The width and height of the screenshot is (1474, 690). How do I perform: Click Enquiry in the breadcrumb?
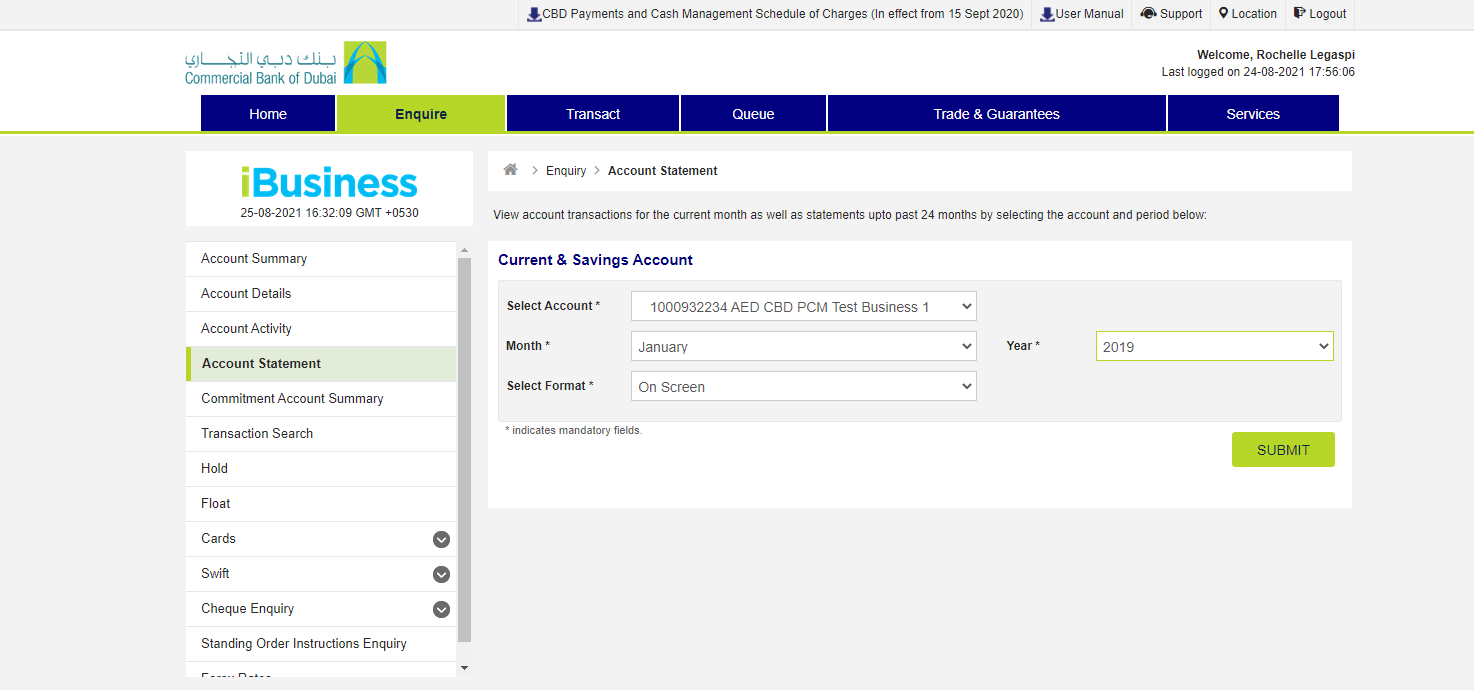[x=566, y=171]
